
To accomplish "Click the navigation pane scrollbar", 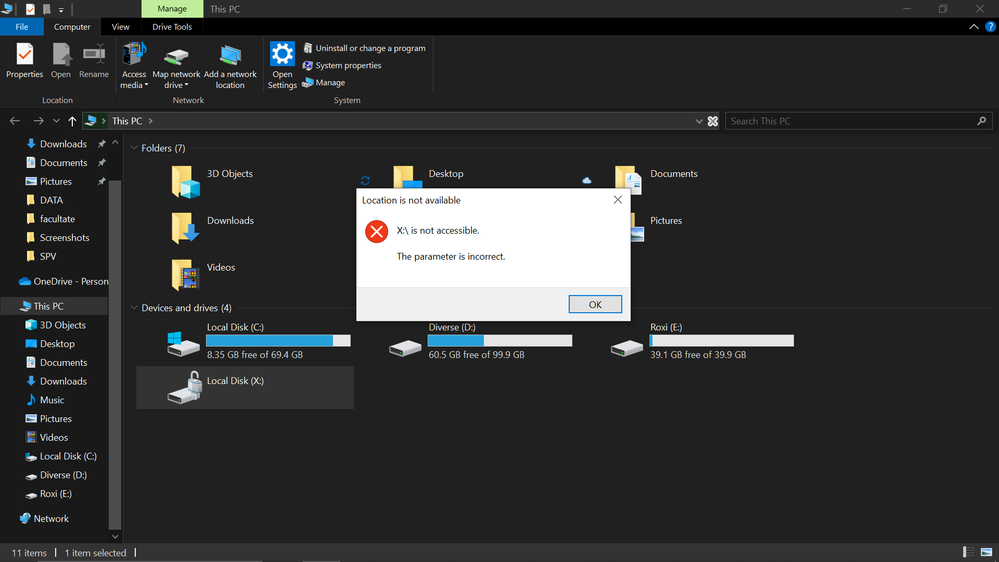I will [x=115, y=354].
